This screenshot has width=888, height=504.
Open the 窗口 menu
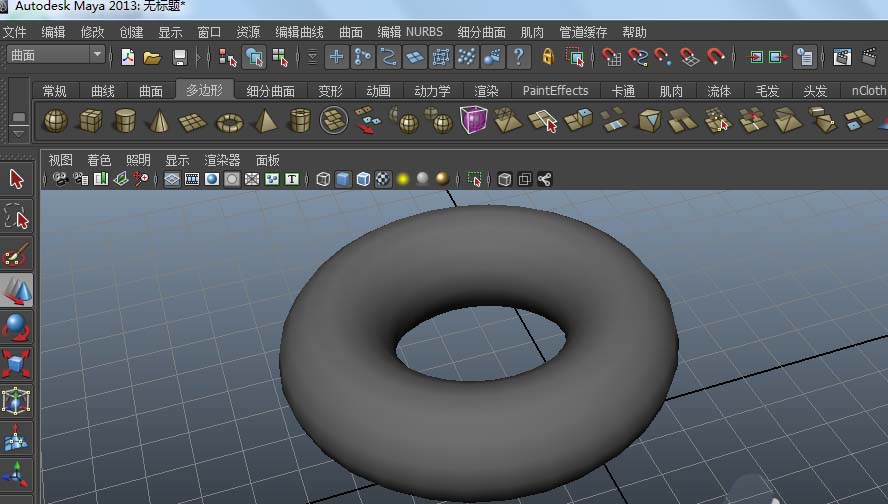coord(209,32)
